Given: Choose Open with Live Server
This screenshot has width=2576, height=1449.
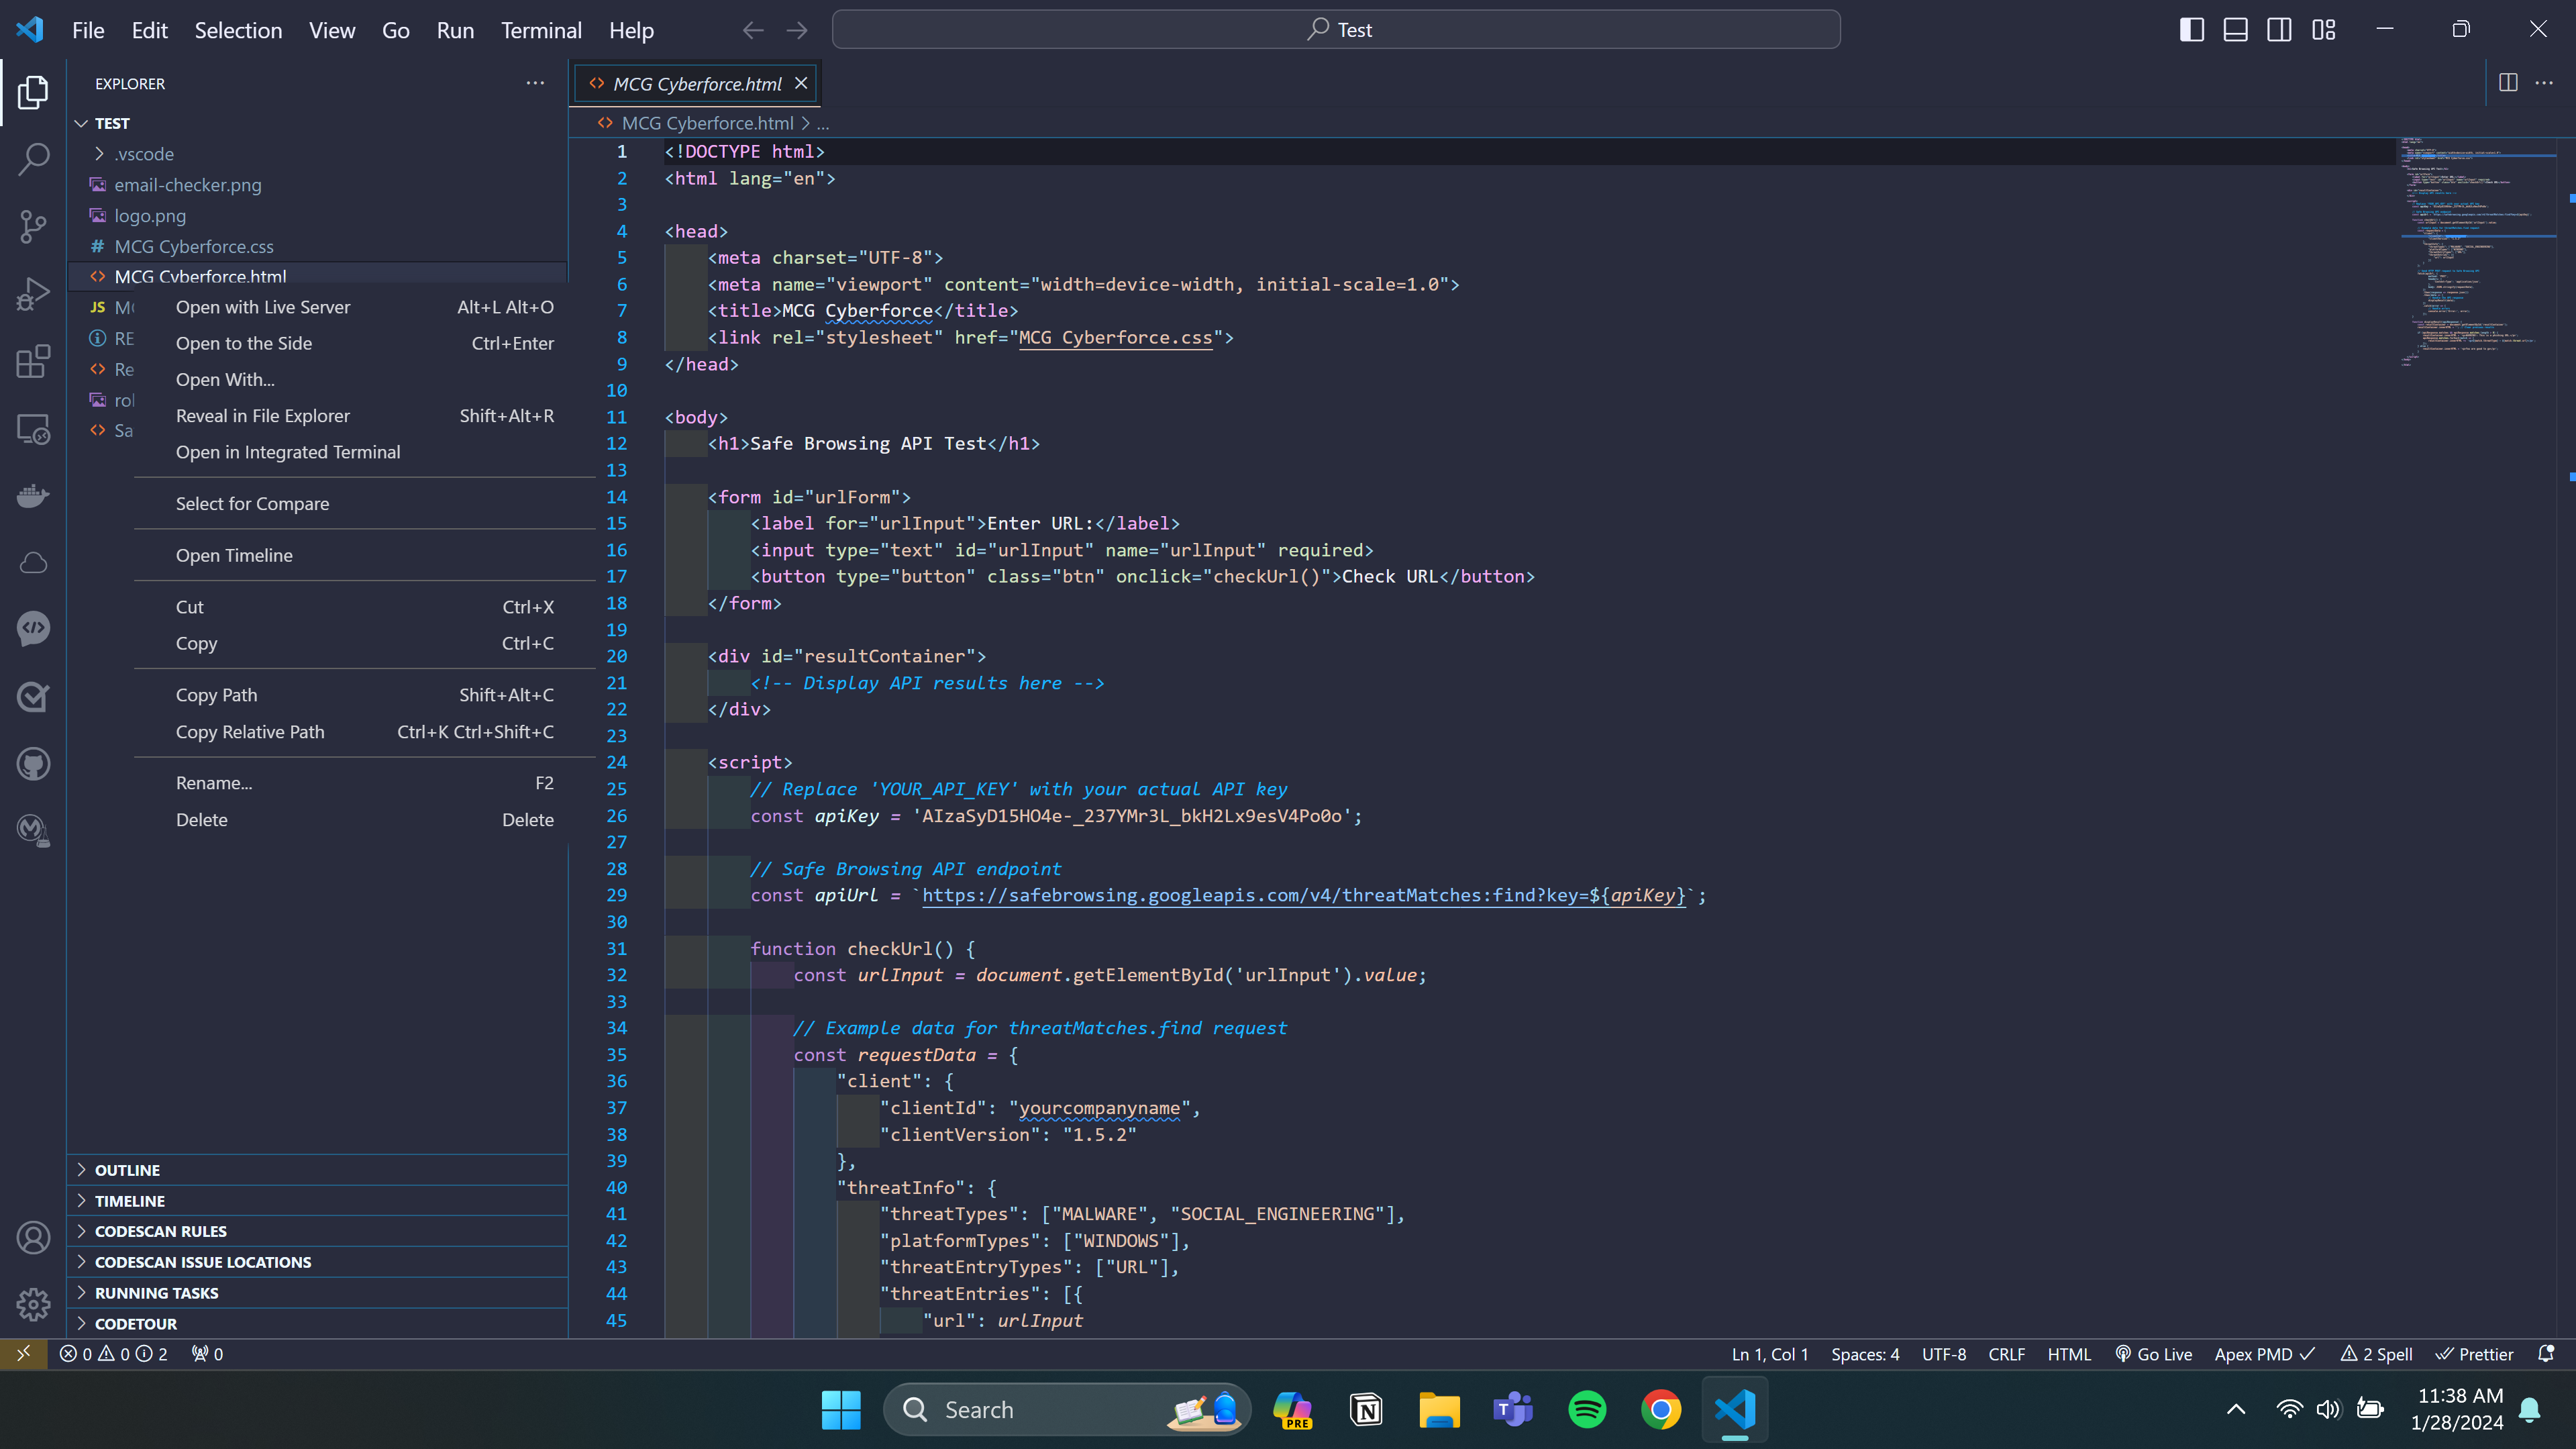Looking at the screenshot, I should (x=263, y=307).
